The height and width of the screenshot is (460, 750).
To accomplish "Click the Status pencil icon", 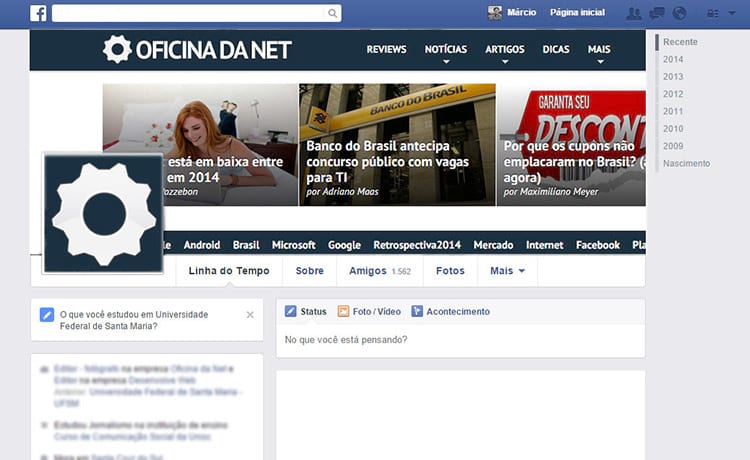I will (x=290, y=311).
